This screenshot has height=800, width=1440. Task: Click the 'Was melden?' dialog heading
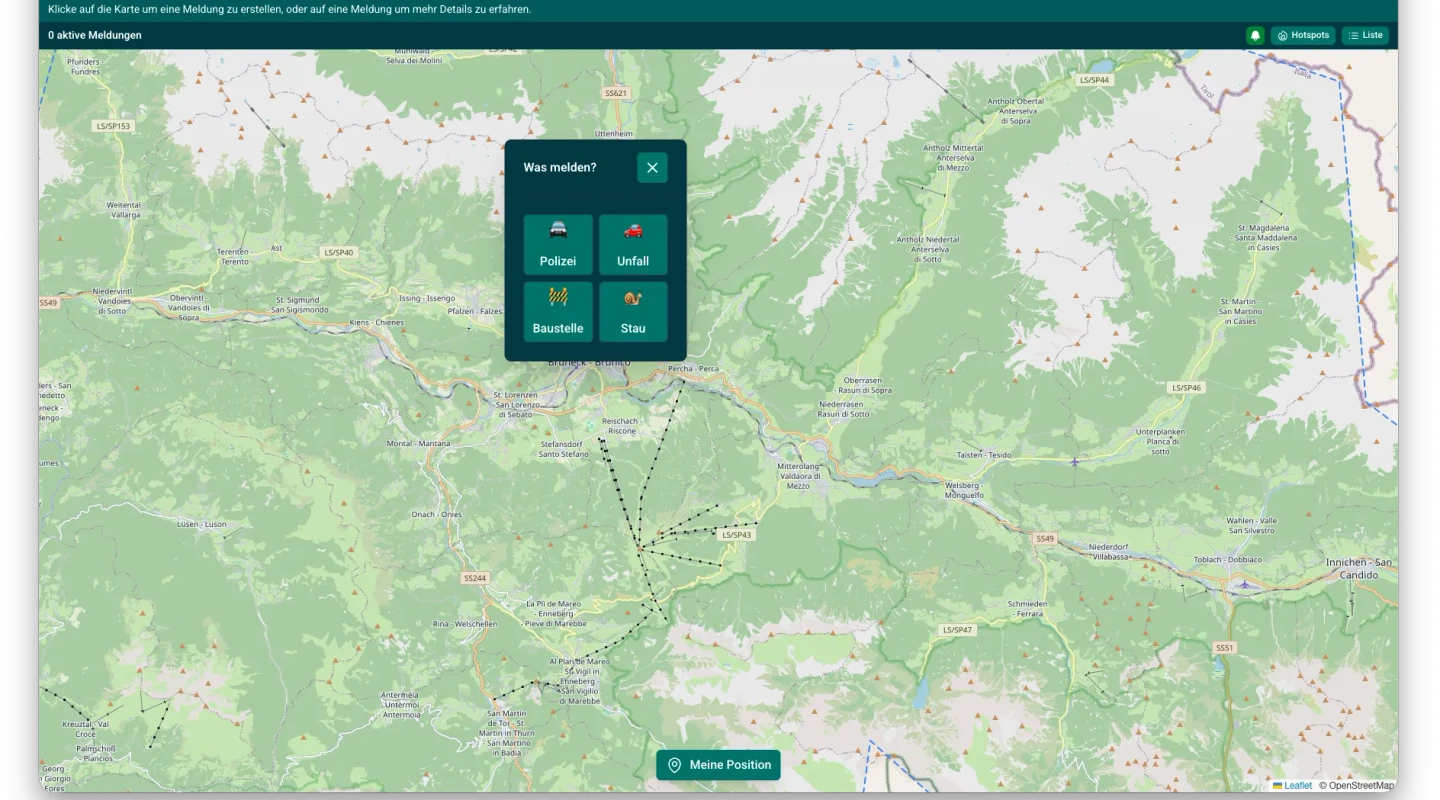pos(560,167)
